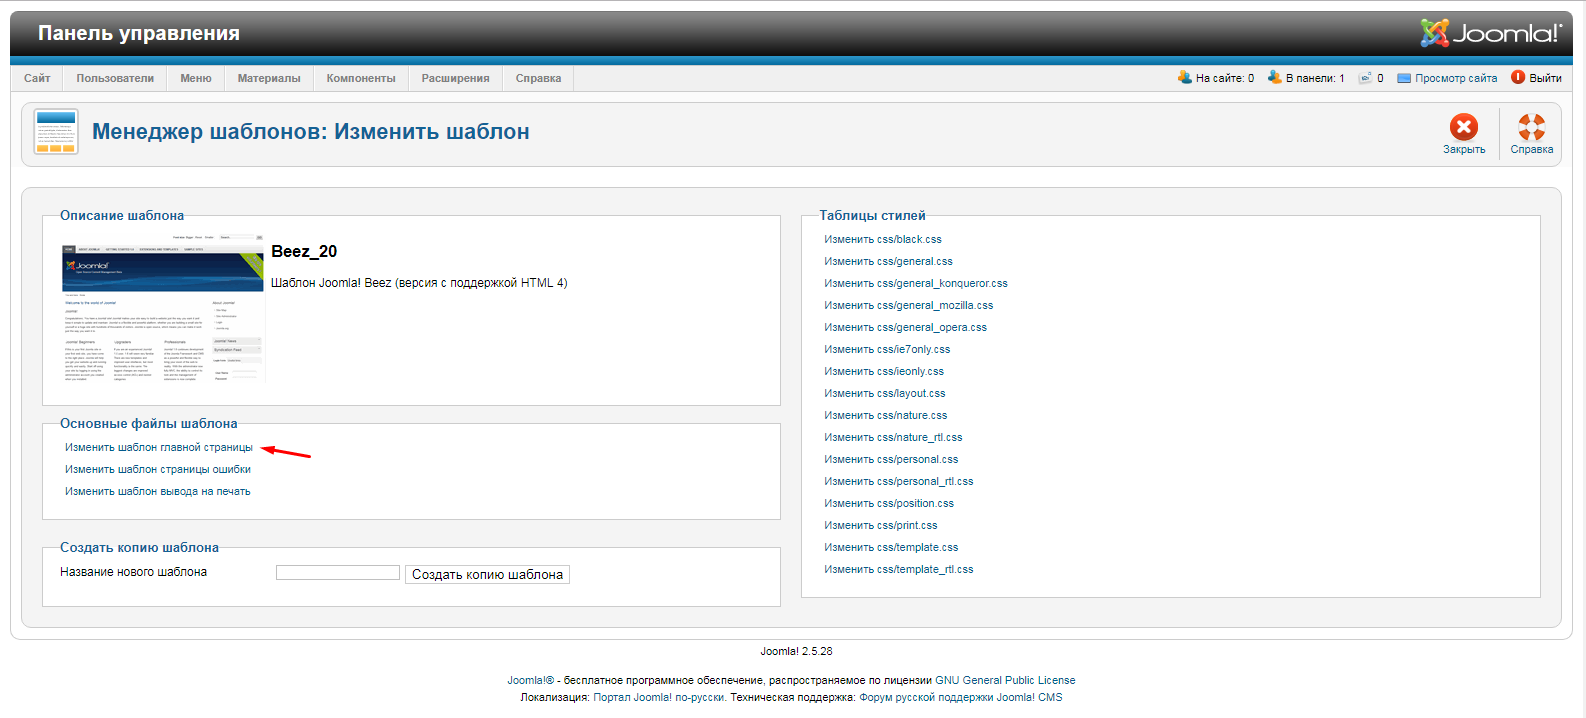Screen dimensions: 1586x718
Task: Open the Расширения menu
Action: click(x=455, y=78)
